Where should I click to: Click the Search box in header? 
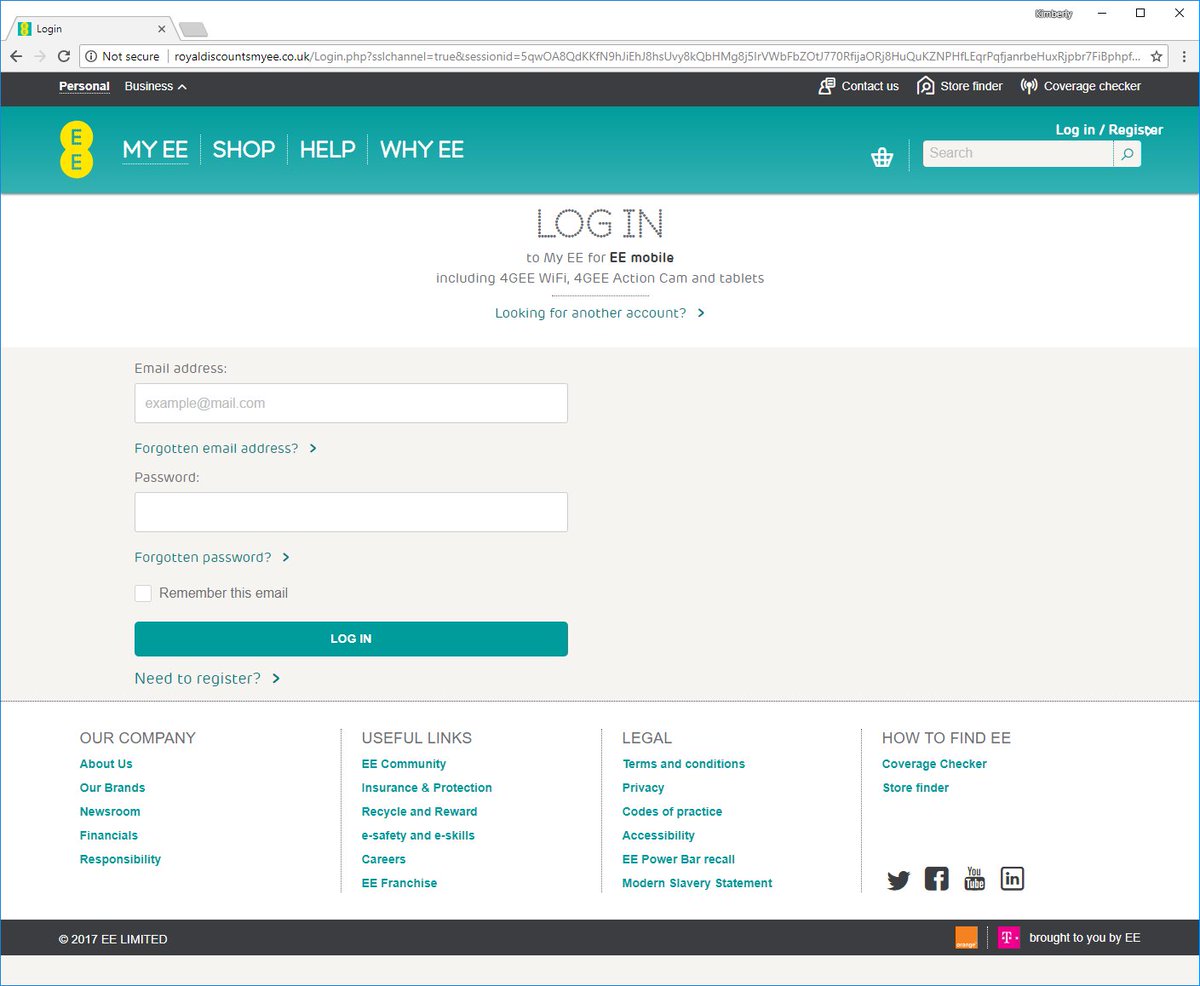pos(1017,153)
